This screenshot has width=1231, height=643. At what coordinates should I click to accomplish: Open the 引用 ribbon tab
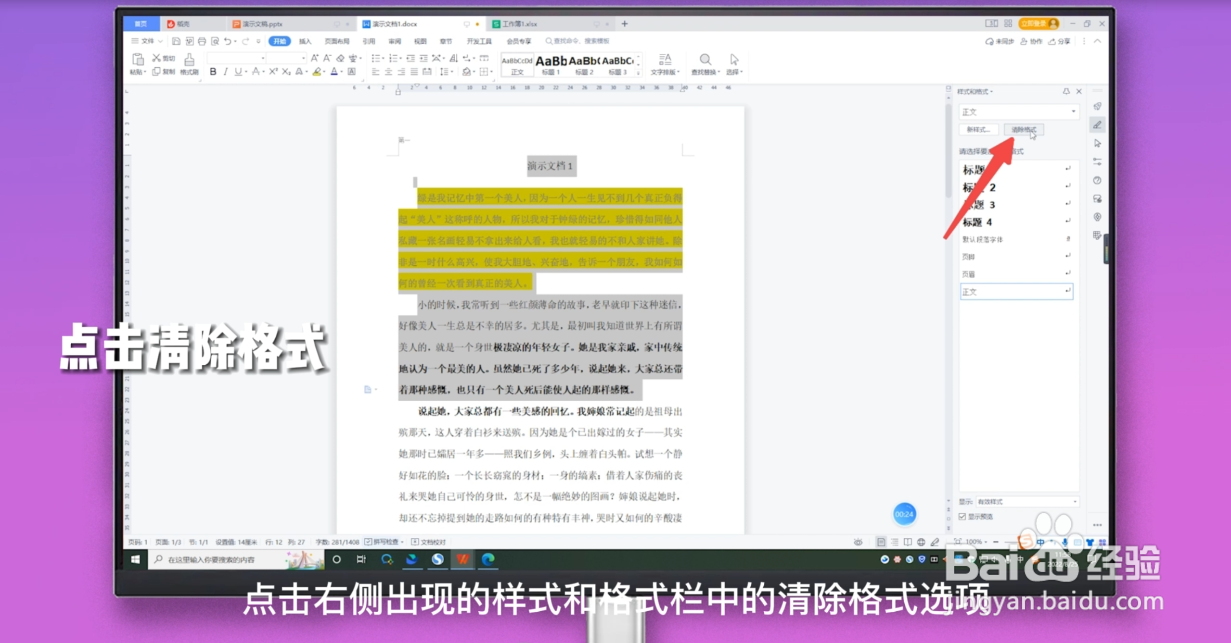tap(369, 41)
